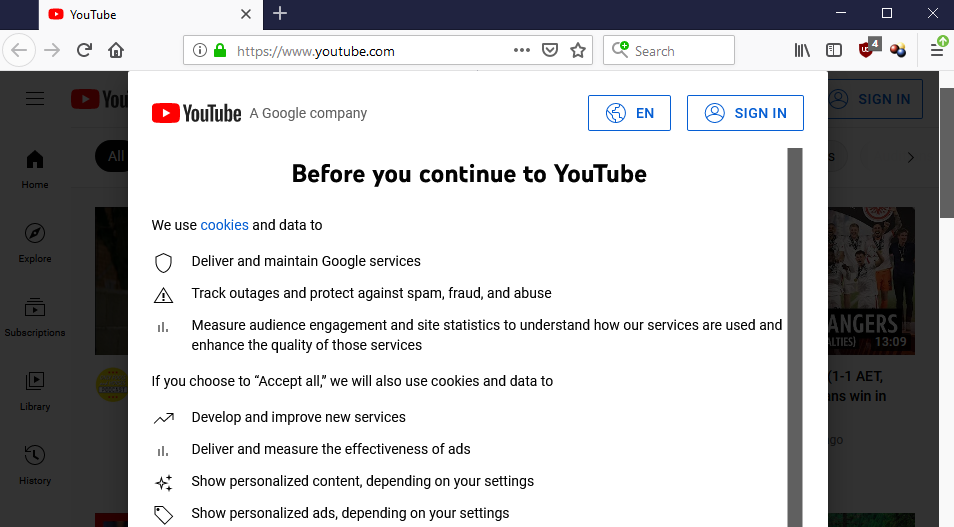Open YouTube guide hamburger menu
954x527 pixels.
coord(35,99)
